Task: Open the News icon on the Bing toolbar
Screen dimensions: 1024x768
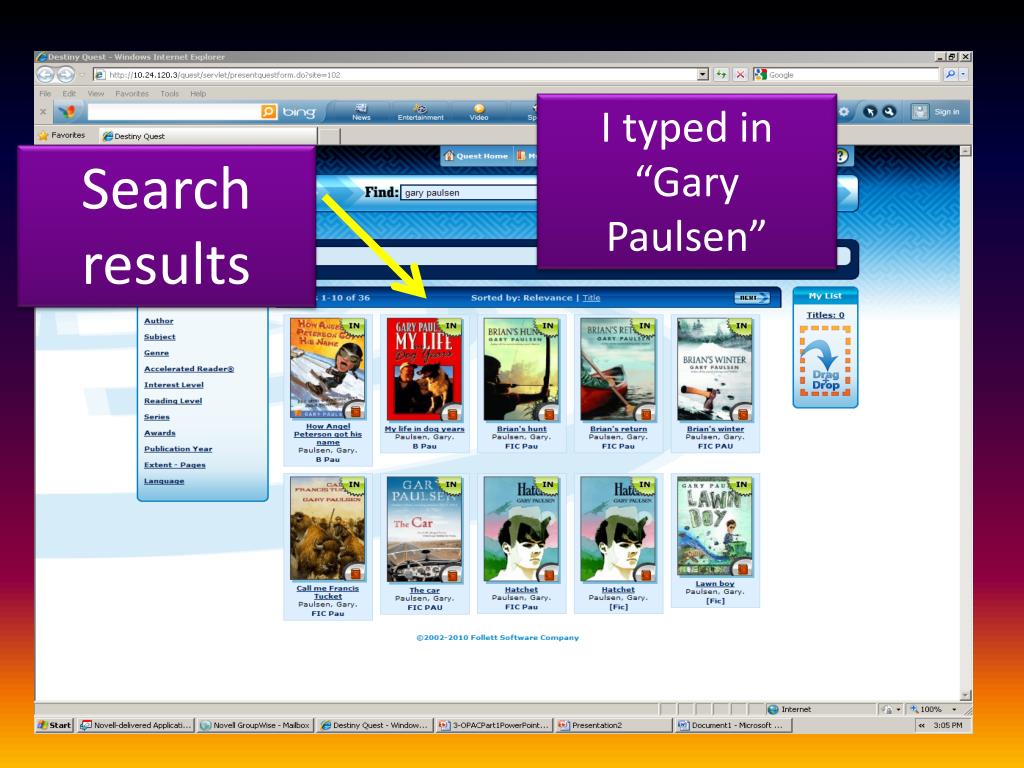Action: click(361, 112)
